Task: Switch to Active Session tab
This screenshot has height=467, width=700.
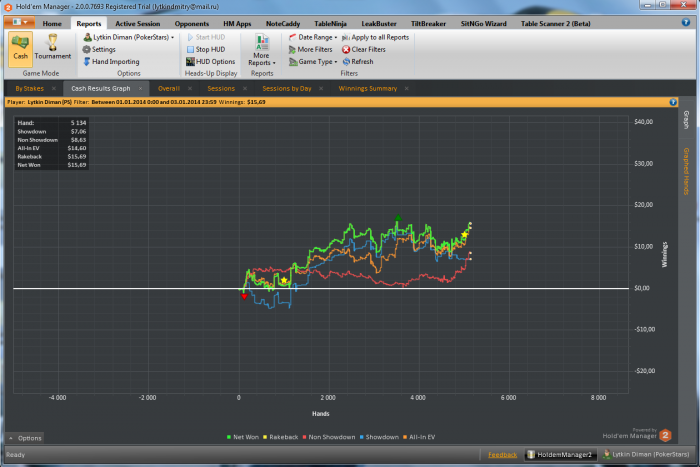Action: pos(138,24)
